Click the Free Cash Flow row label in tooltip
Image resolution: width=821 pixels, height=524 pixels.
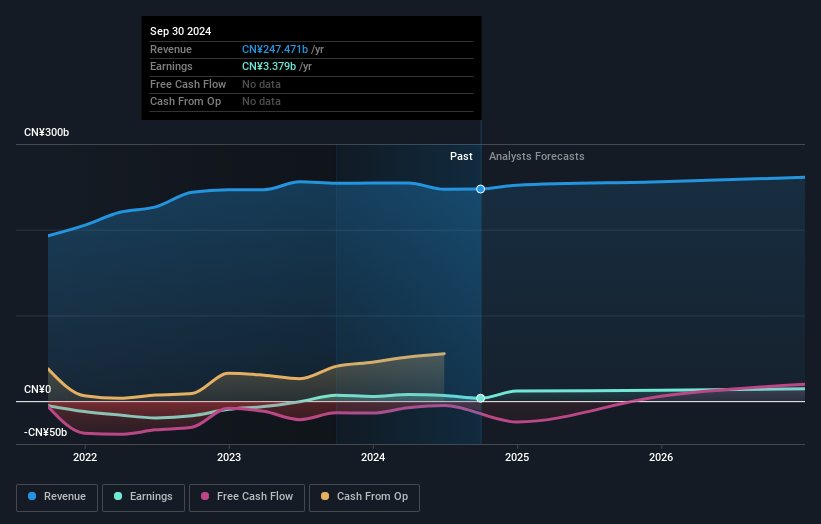188,84
